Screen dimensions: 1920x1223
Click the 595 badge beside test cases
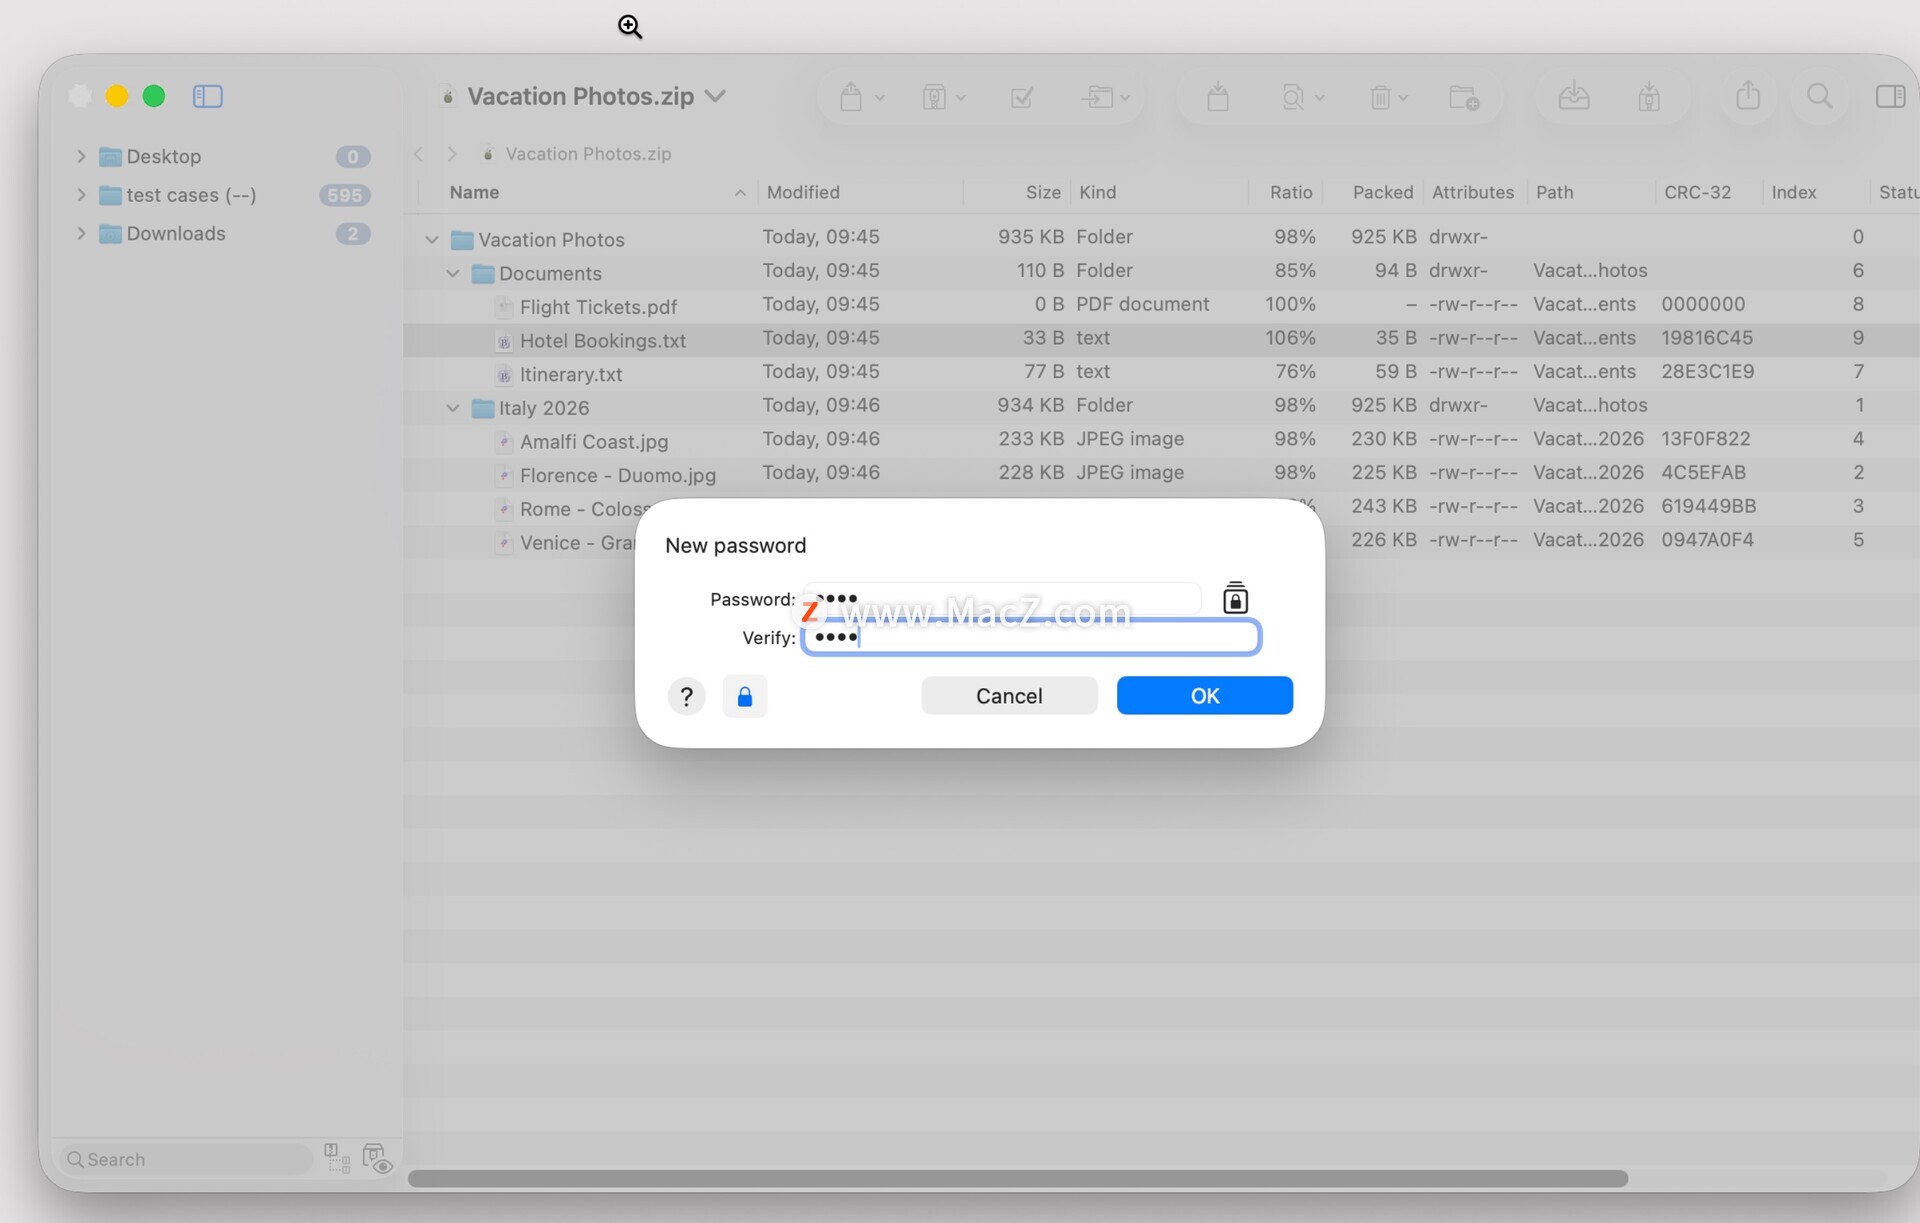point(344,195)
